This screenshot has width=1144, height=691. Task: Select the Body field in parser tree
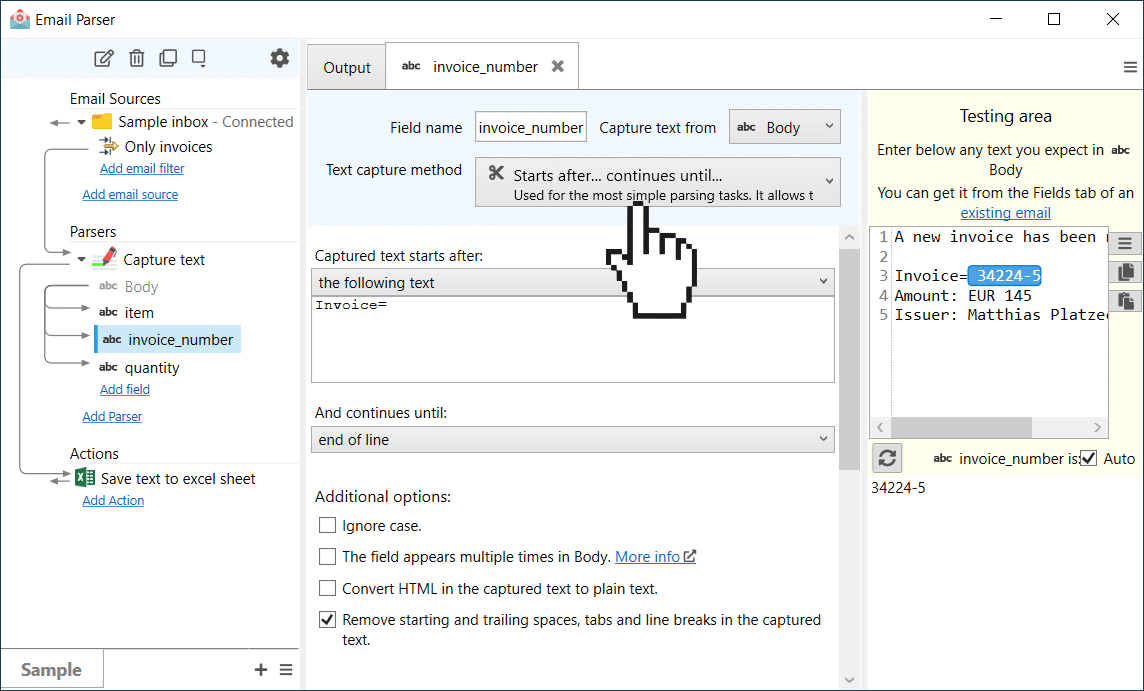[128, 287]
